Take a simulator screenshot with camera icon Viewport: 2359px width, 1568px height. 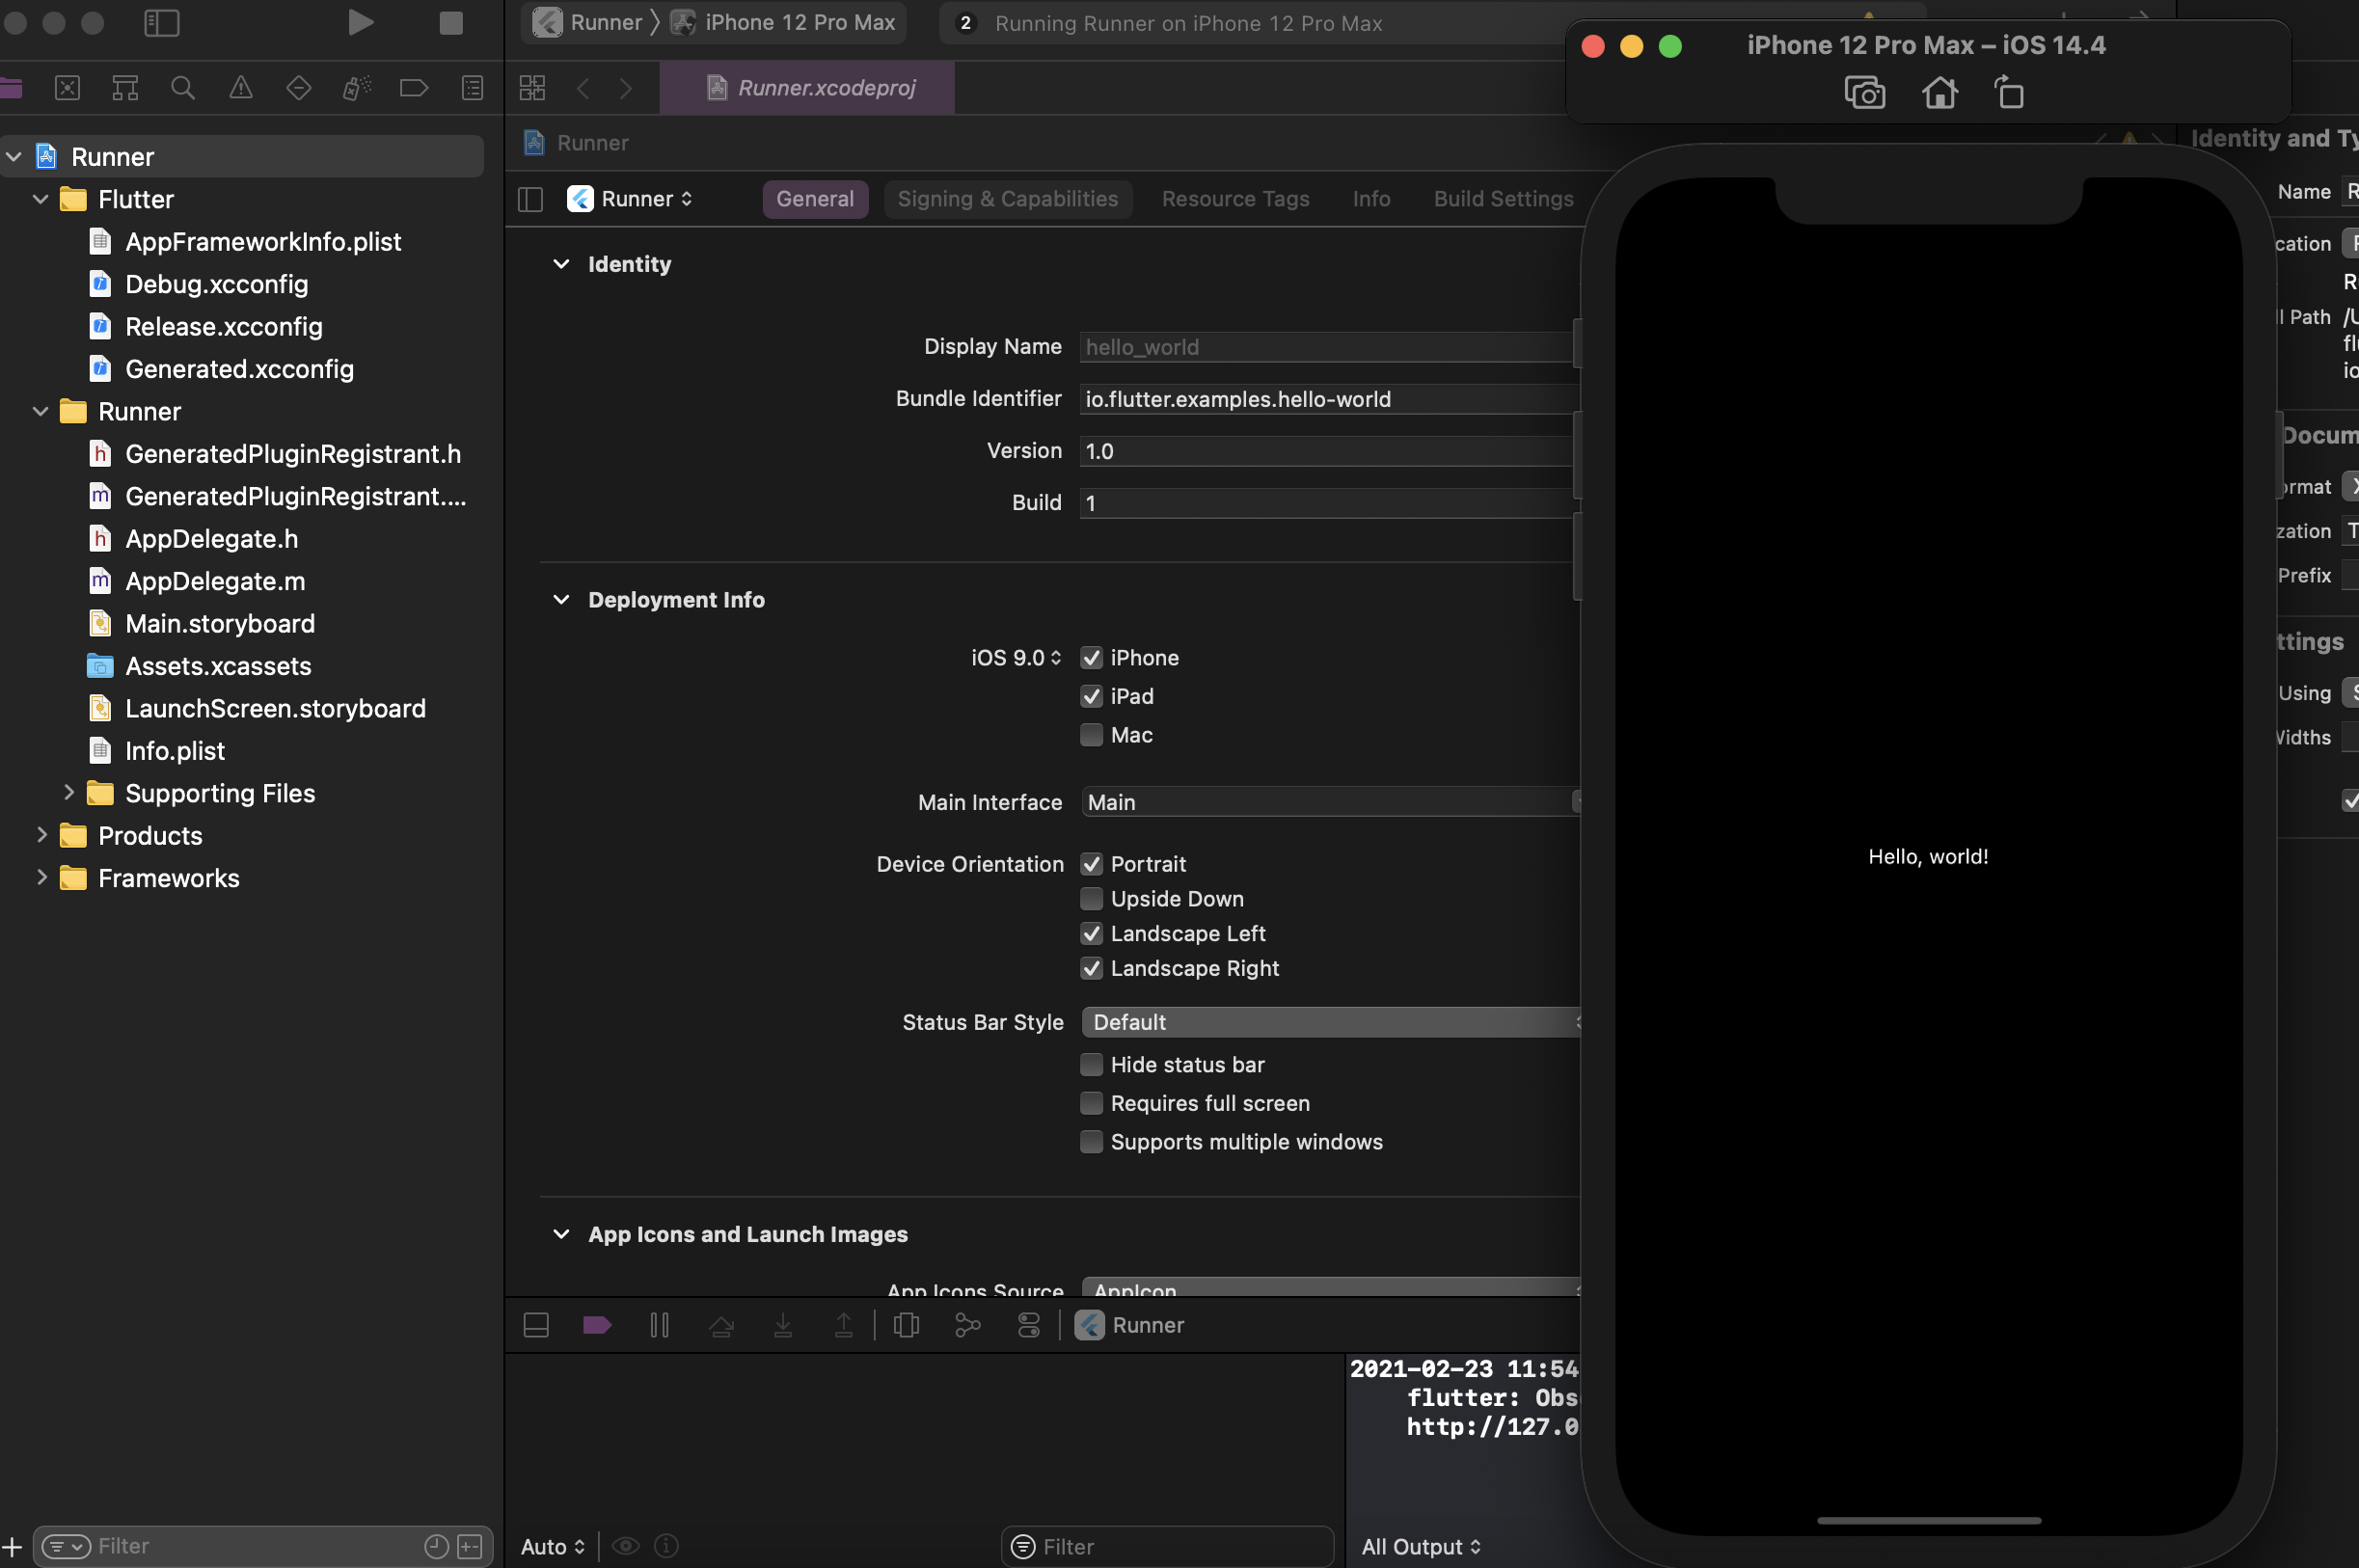1864,93
